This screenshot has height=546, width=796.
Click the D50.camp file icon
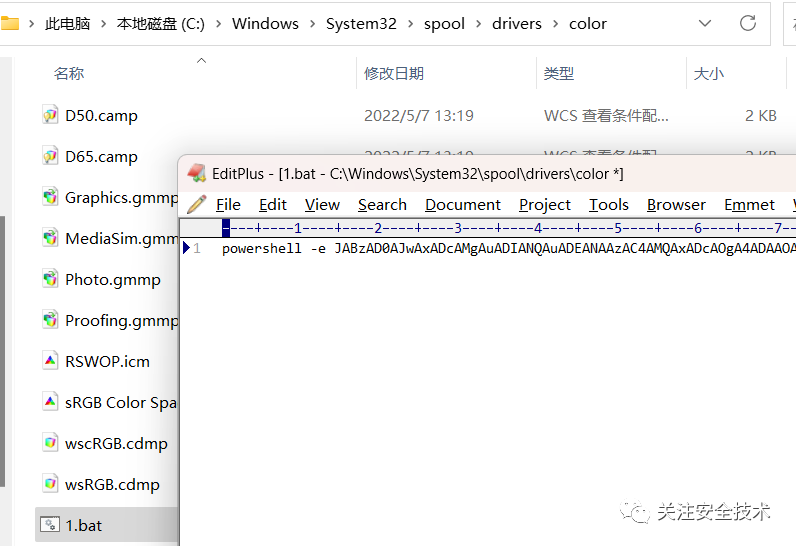50,115
